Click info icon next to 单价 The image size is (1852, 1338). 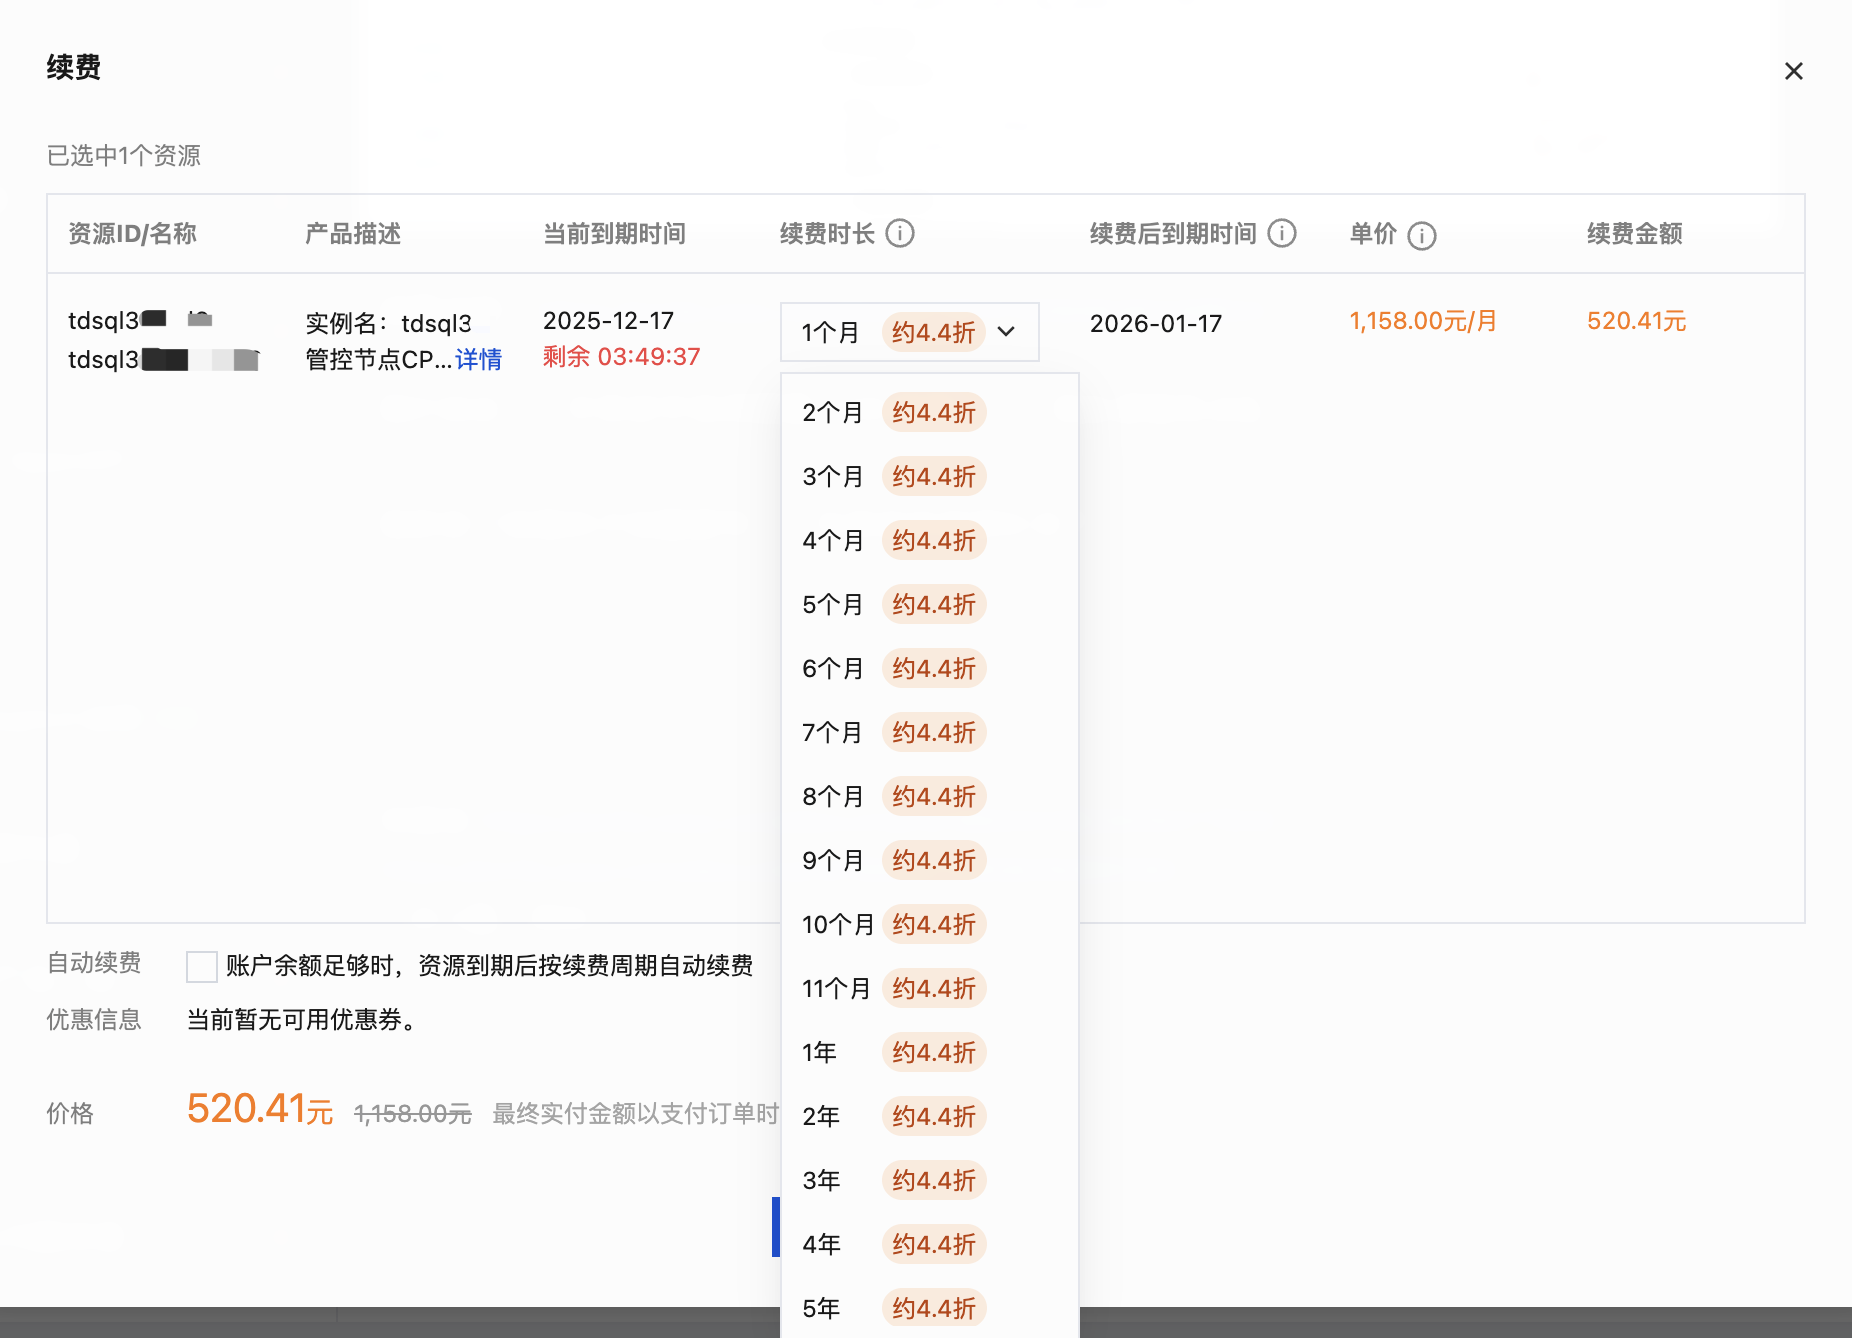coord(1421,236)
